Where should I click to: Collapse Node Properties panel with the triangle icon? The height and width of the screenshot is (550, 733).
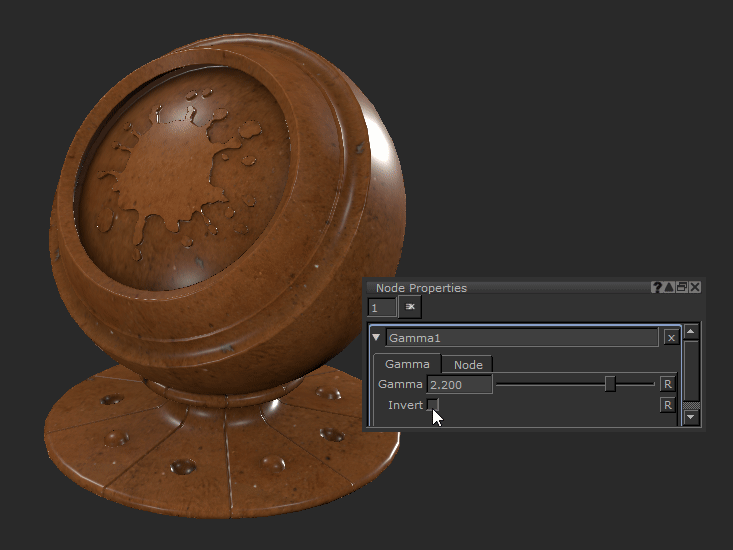(669, 288)
